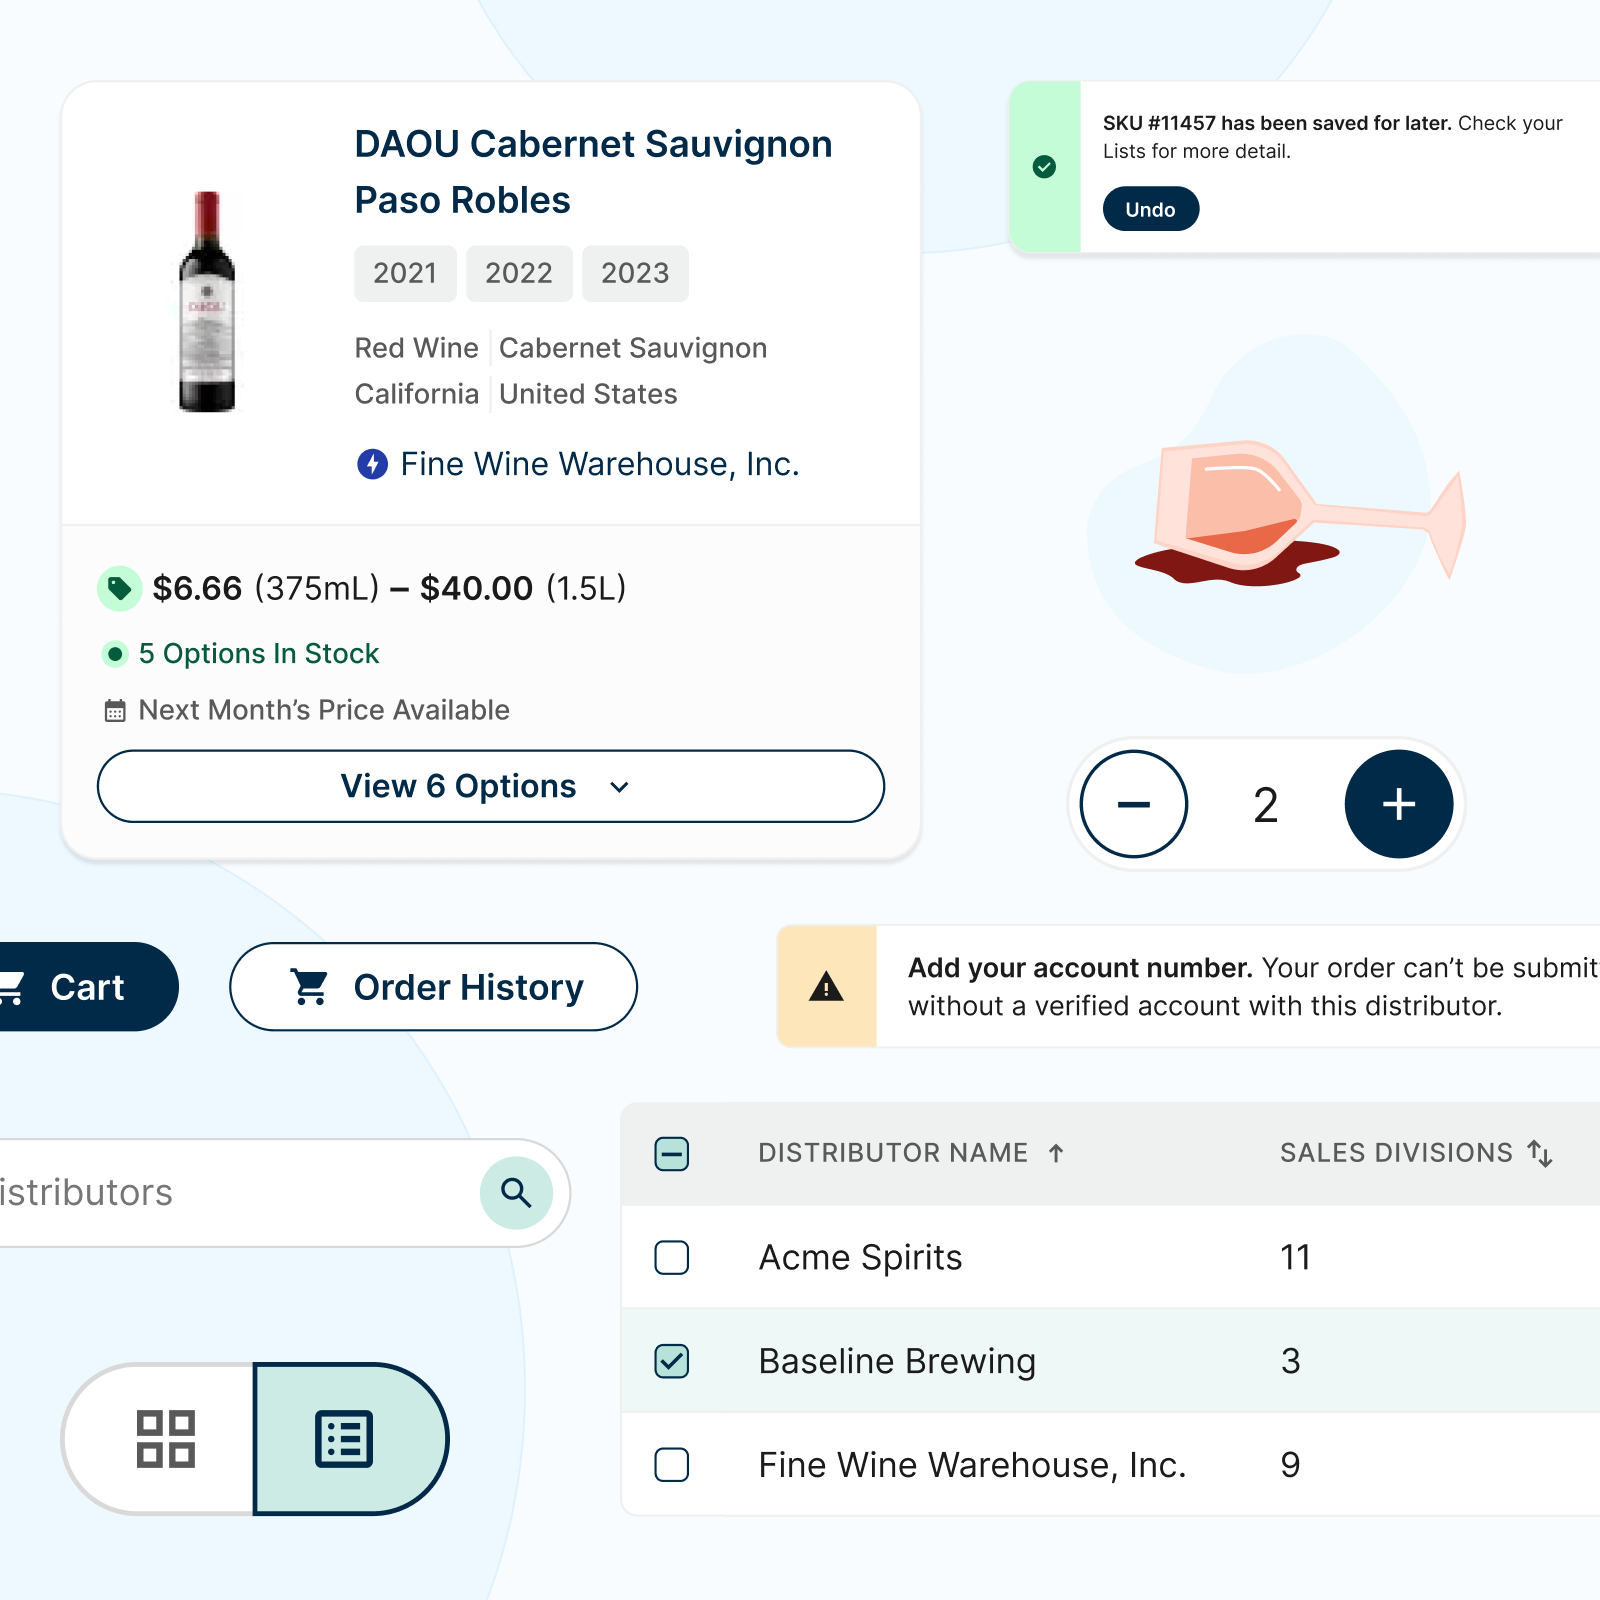
Task: Click the search magnifier icon
Action: pyautogui.click(x=515, y=1192)
